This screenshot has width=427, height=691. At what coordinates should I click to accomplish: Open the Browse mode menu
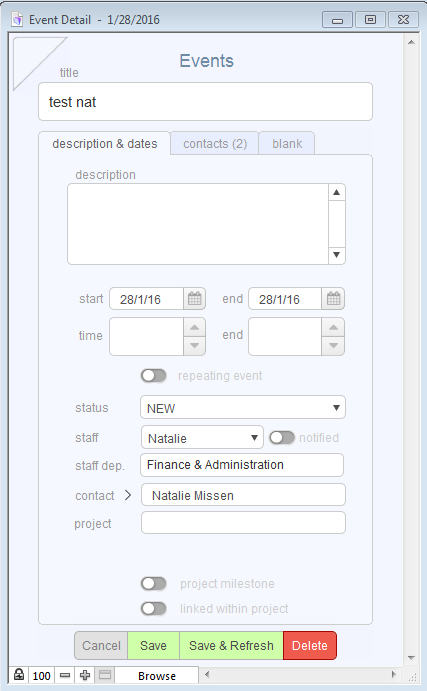click(x=157, y=676)
